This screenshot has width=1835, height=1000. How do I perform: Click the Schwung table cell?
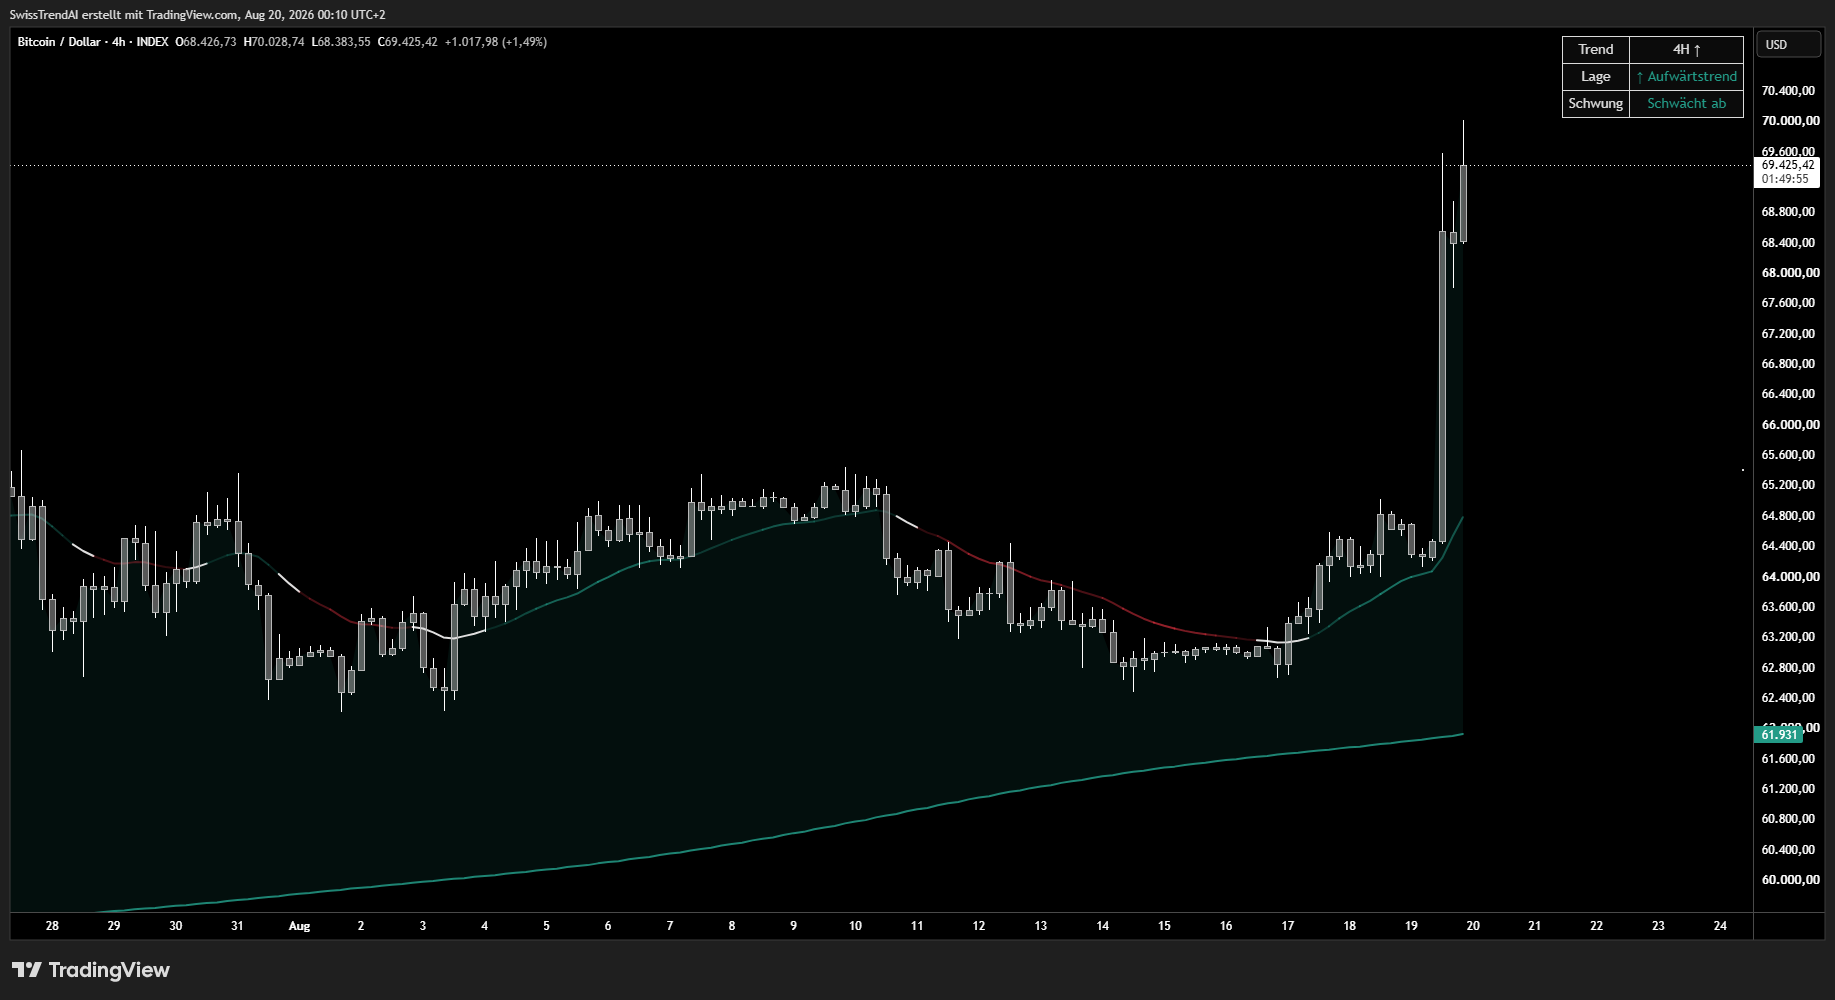(x=1596, y=104)
